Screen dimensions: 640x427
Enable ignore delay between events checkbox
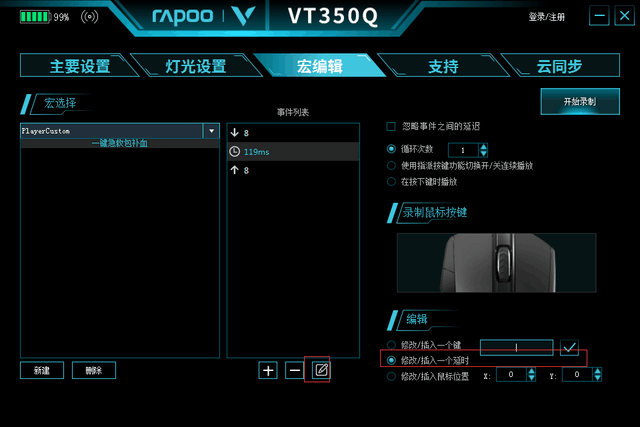[391, 127]
